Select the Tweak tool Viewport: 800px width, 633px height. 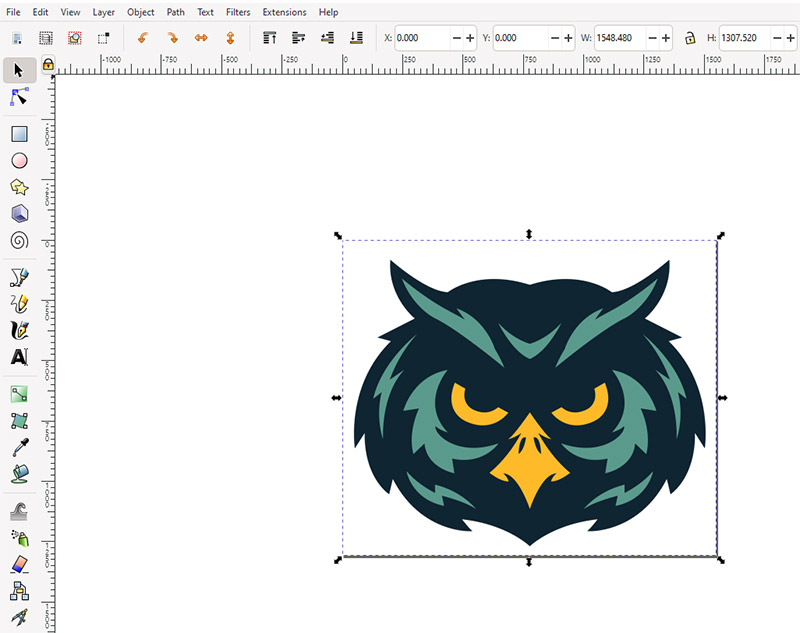19,512
